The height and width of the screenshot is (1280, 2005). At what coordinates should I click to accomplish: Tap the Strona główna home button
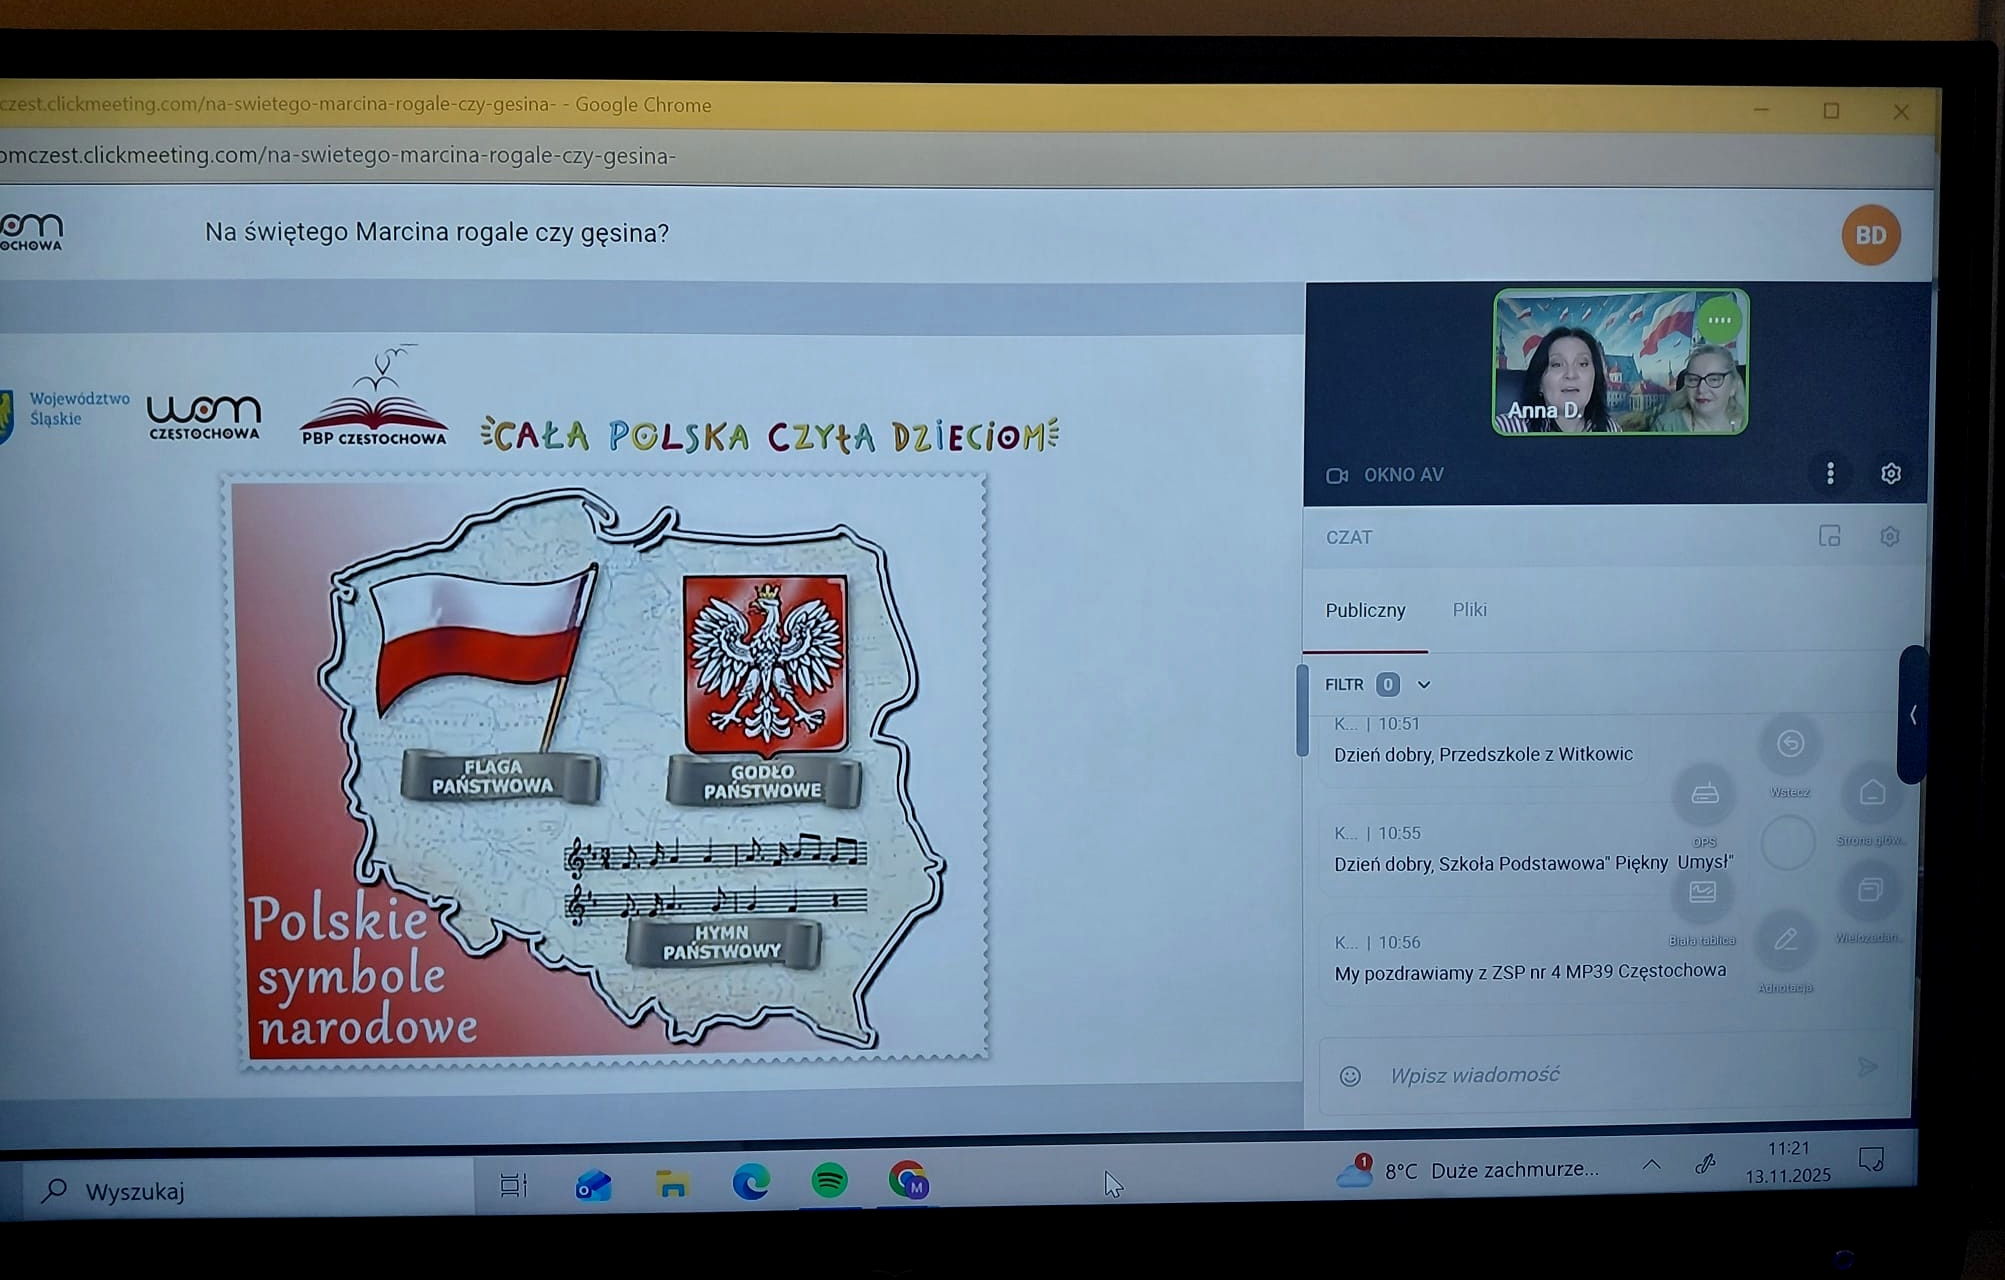(1872, 794)
